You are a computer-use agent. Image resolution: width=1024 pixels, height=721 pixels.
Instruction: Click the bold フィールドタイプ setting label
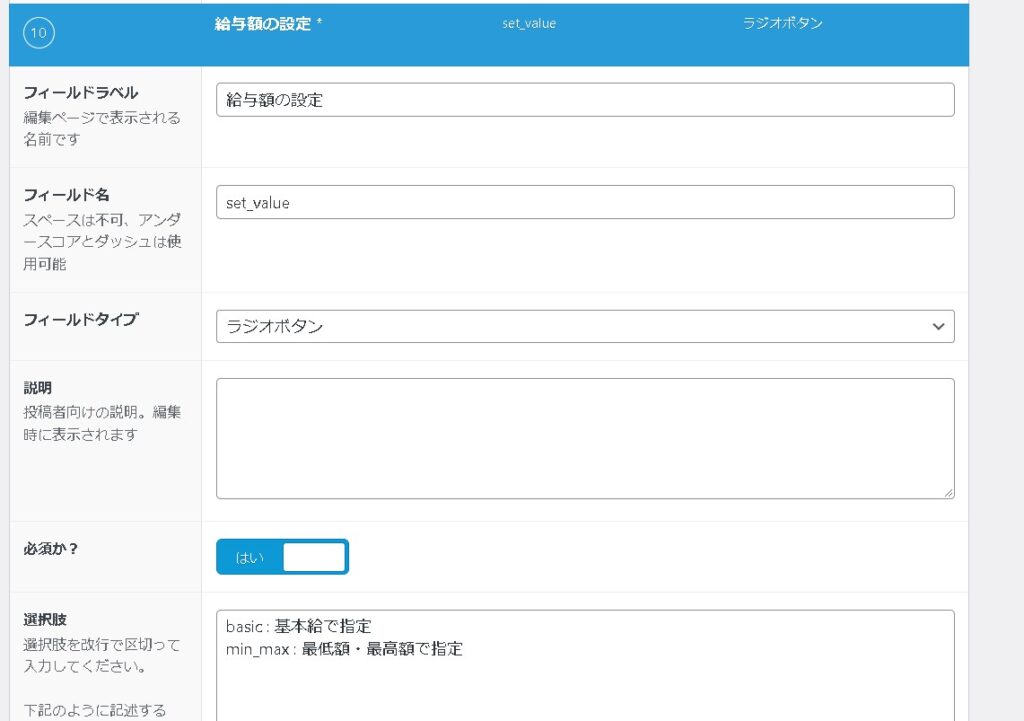click(80, 320)
